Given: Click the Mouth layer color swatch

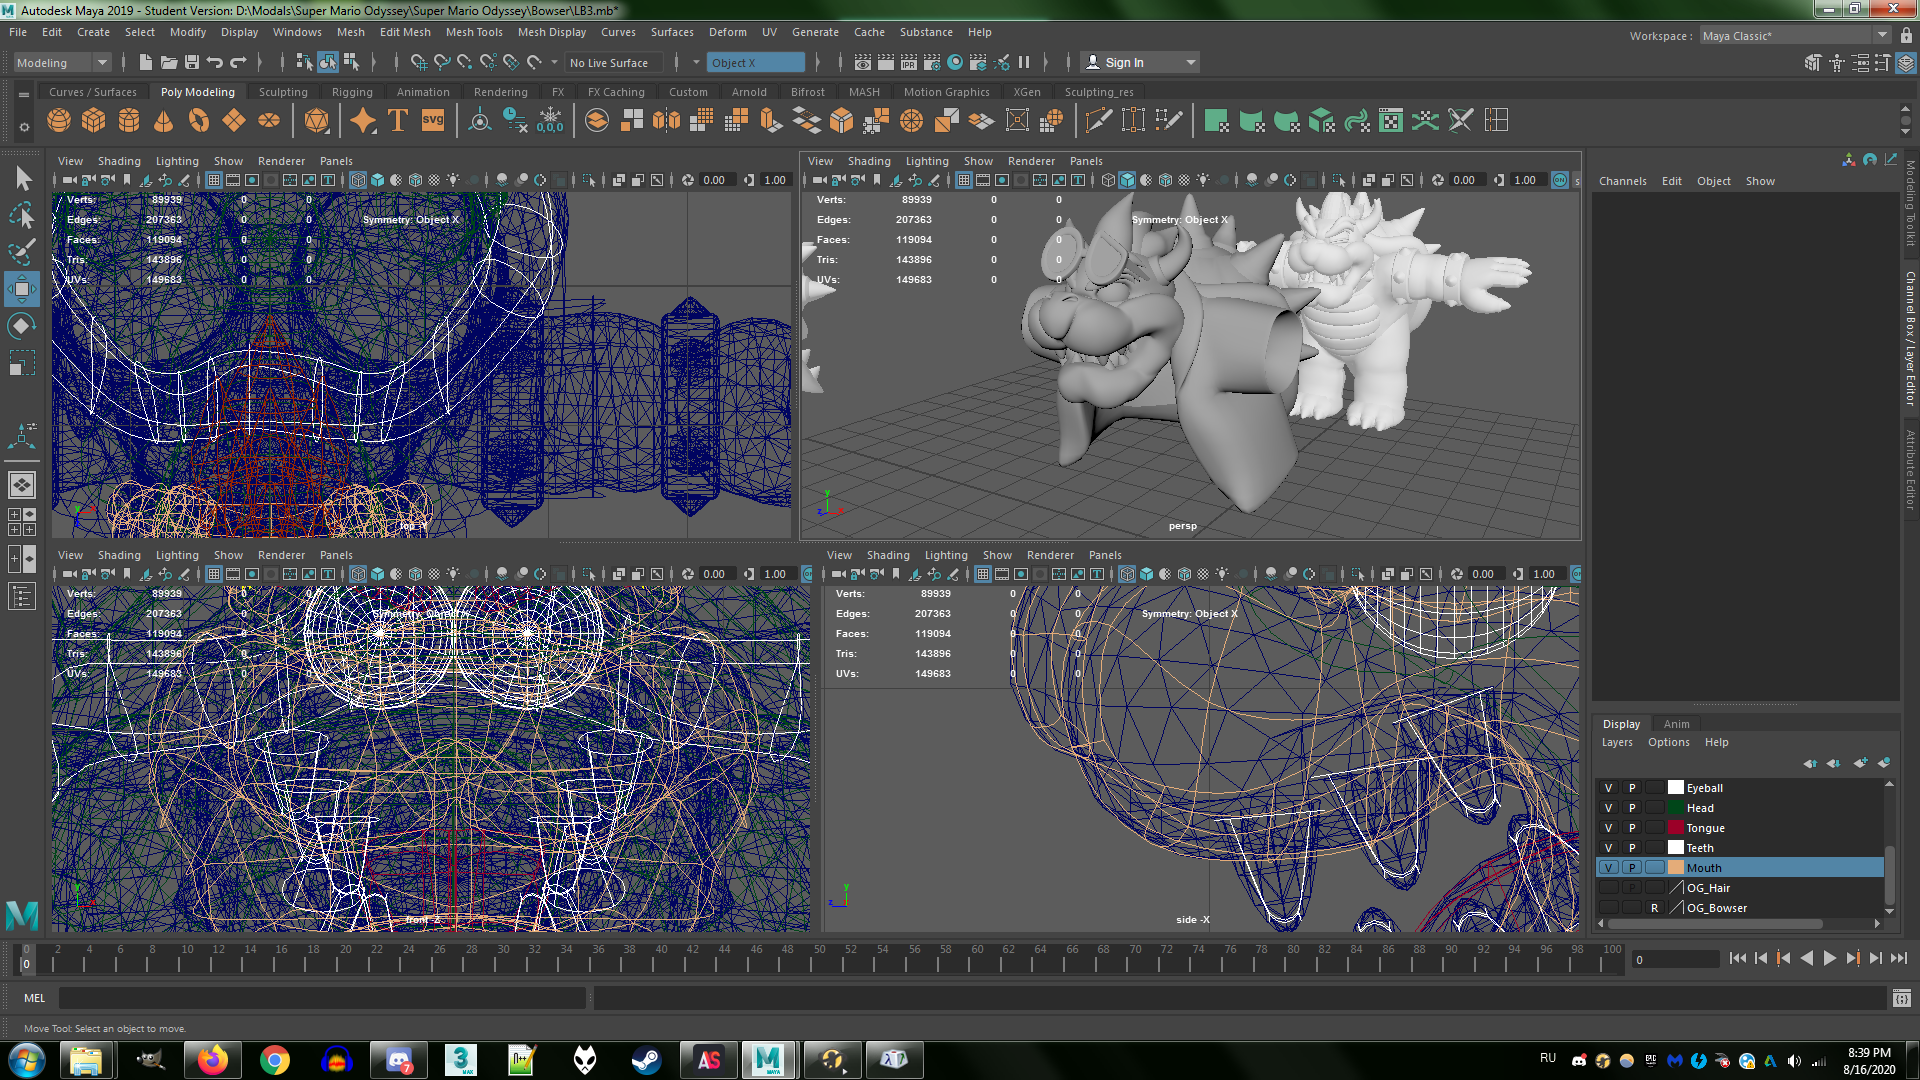Looking at the screenshot, I should [x=1676, y=868].
